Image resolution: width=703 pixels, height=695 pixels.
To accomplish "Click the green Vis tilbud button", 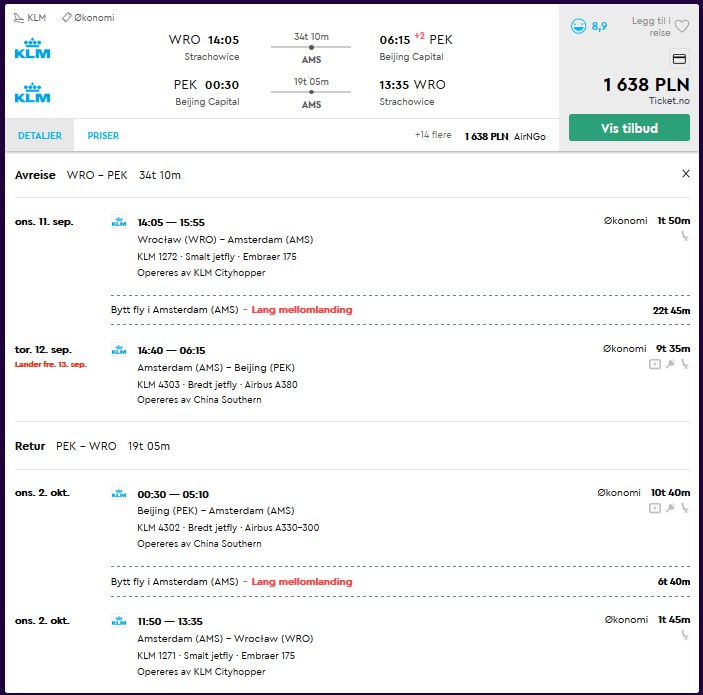I will (x=629, y=128).
